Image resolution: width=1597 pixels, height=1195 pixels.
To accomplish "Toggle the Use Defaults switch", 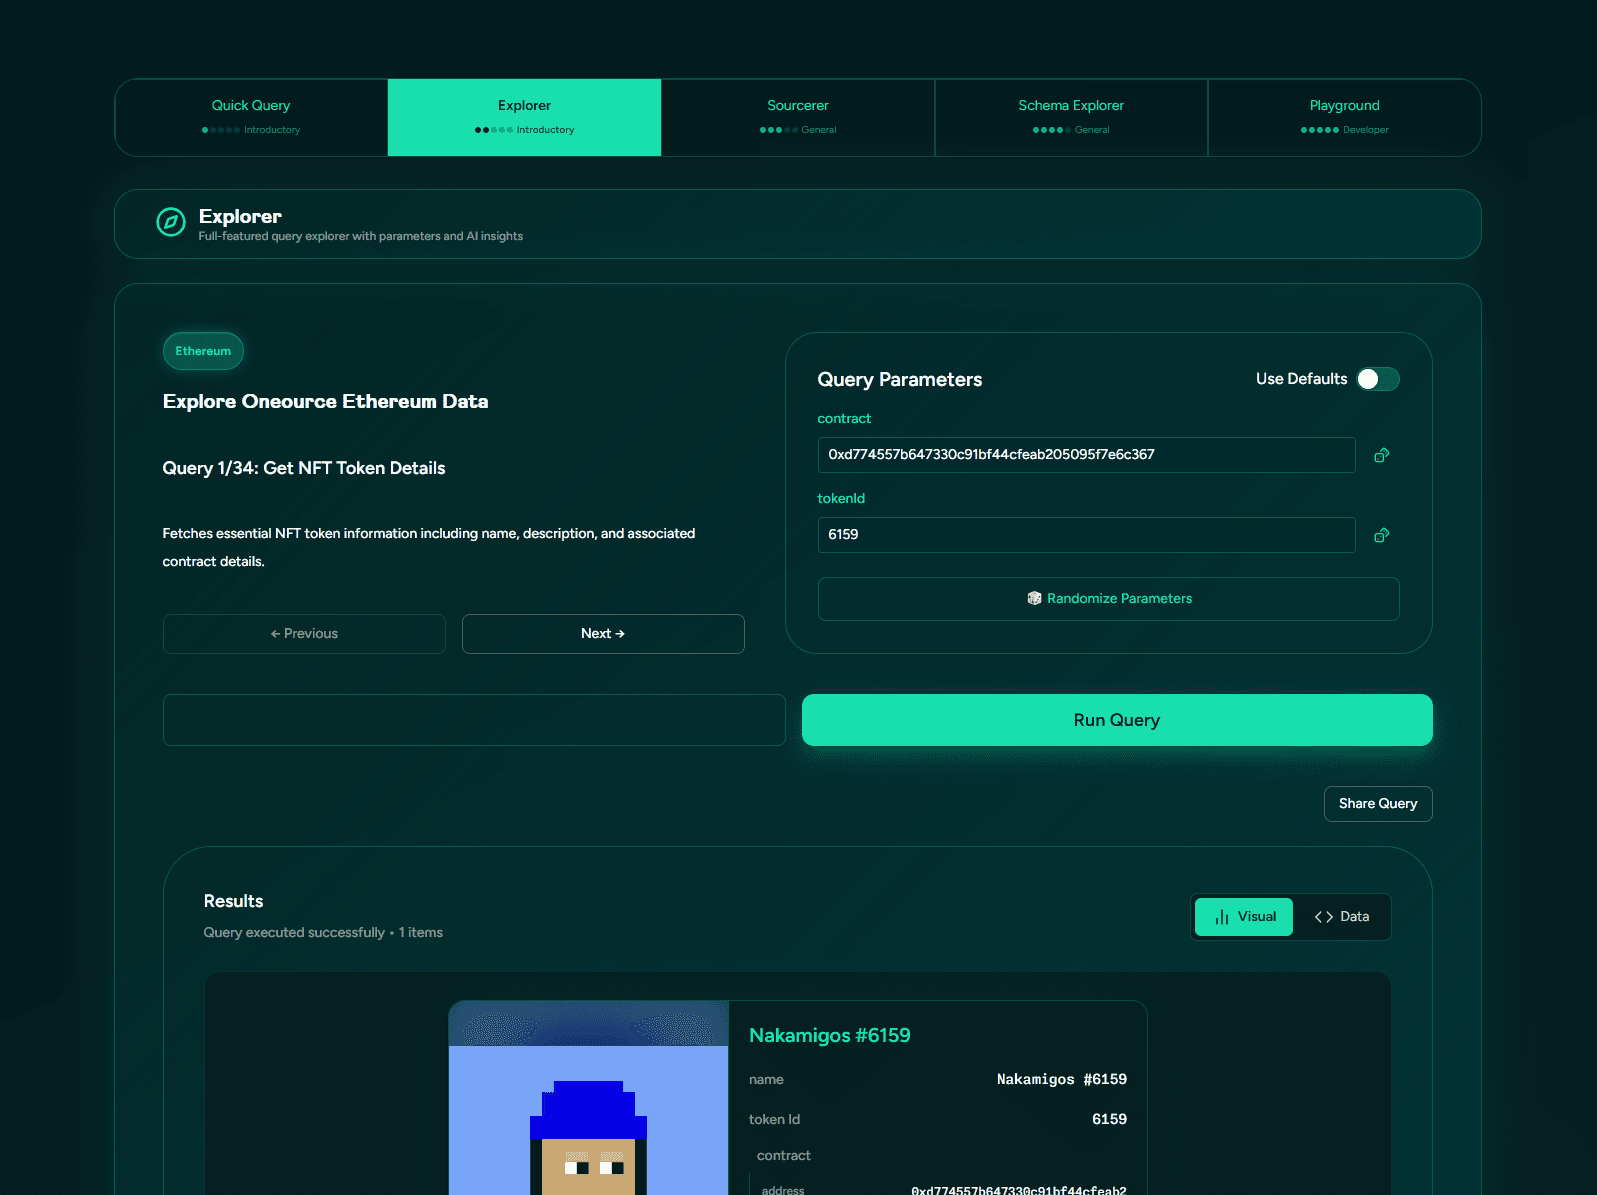I will pyautogui.click(x=1377, y=379).
